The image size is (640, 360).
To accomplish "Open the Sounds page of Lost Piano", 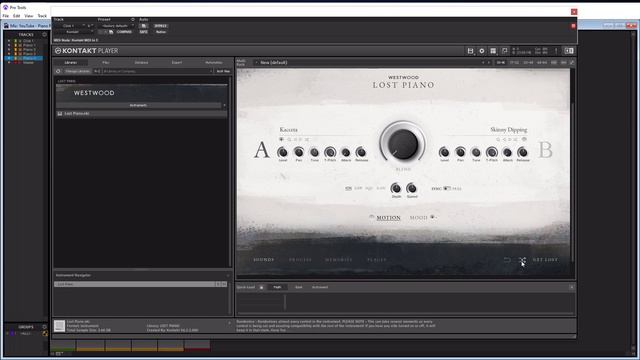I will [x=264, y=260].
